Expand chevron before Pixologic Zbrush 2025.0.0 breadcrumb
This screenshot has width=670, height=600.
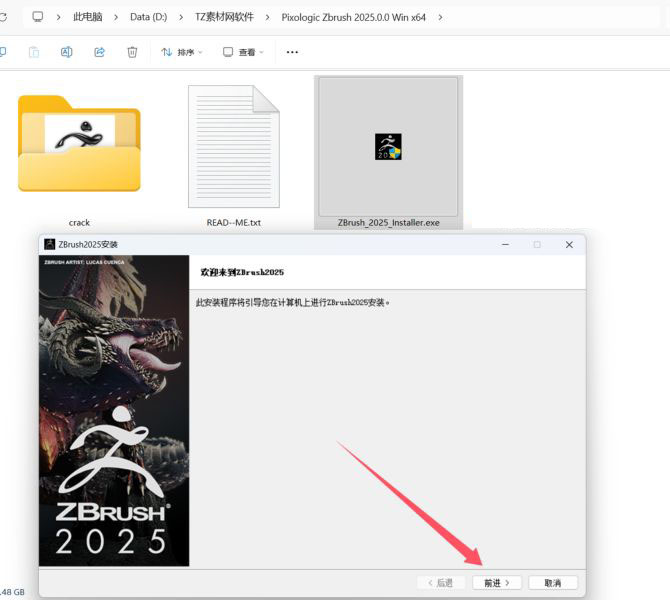[267, 18]
